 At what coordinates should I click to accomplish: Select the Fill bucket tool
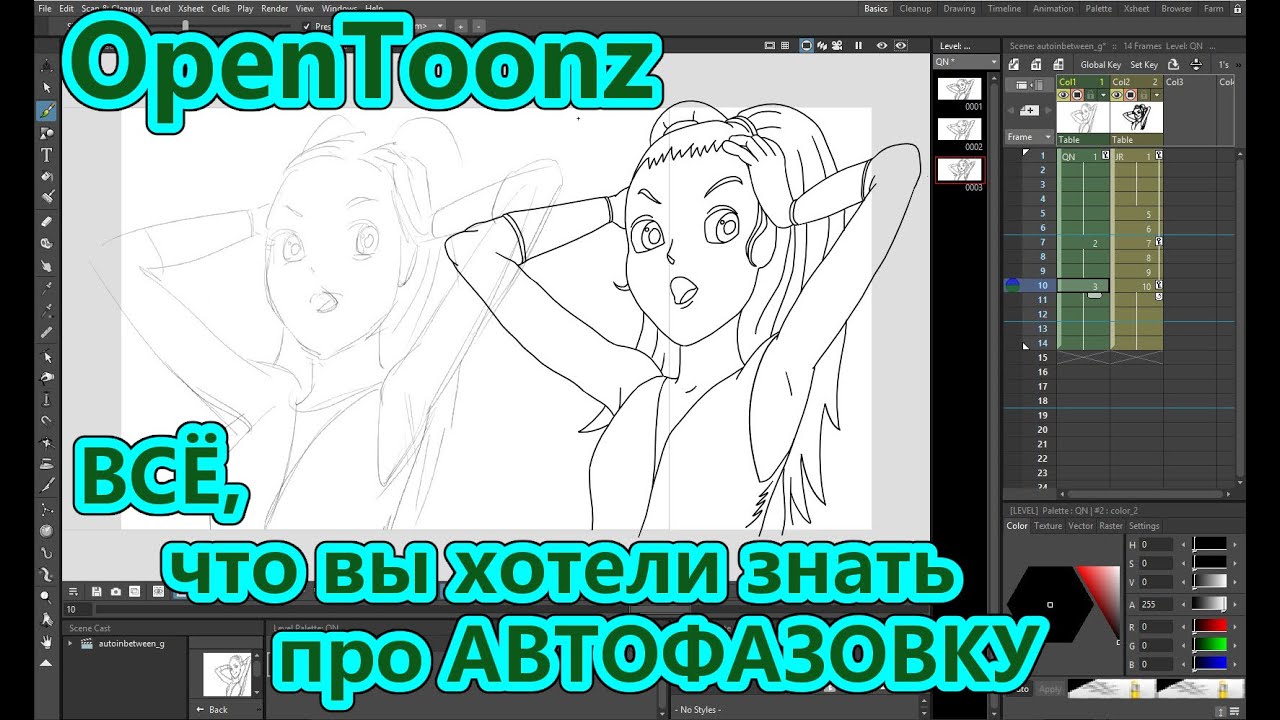click(46, 177)
